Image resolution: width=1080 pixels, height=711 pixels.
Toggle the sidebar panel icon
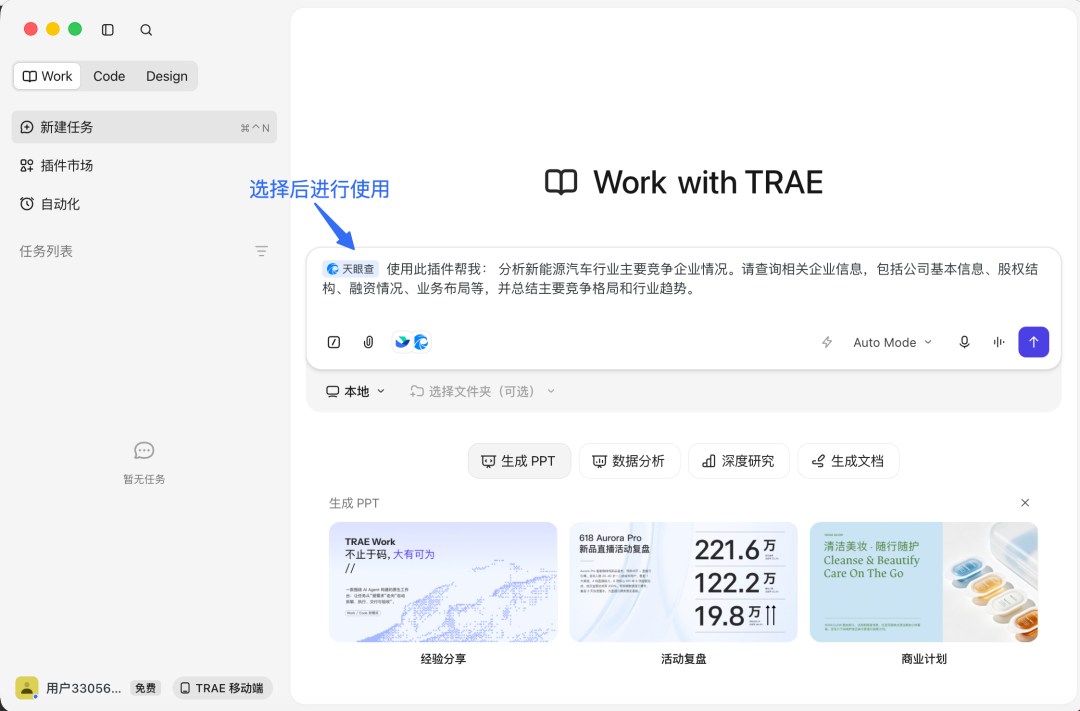(107, 30)
